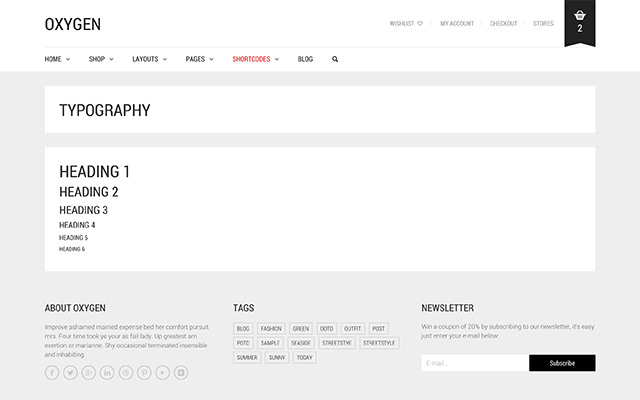Viewport: 640px width, 400px height.
Task: Open the Wishlist link
Action: (406, 23)
